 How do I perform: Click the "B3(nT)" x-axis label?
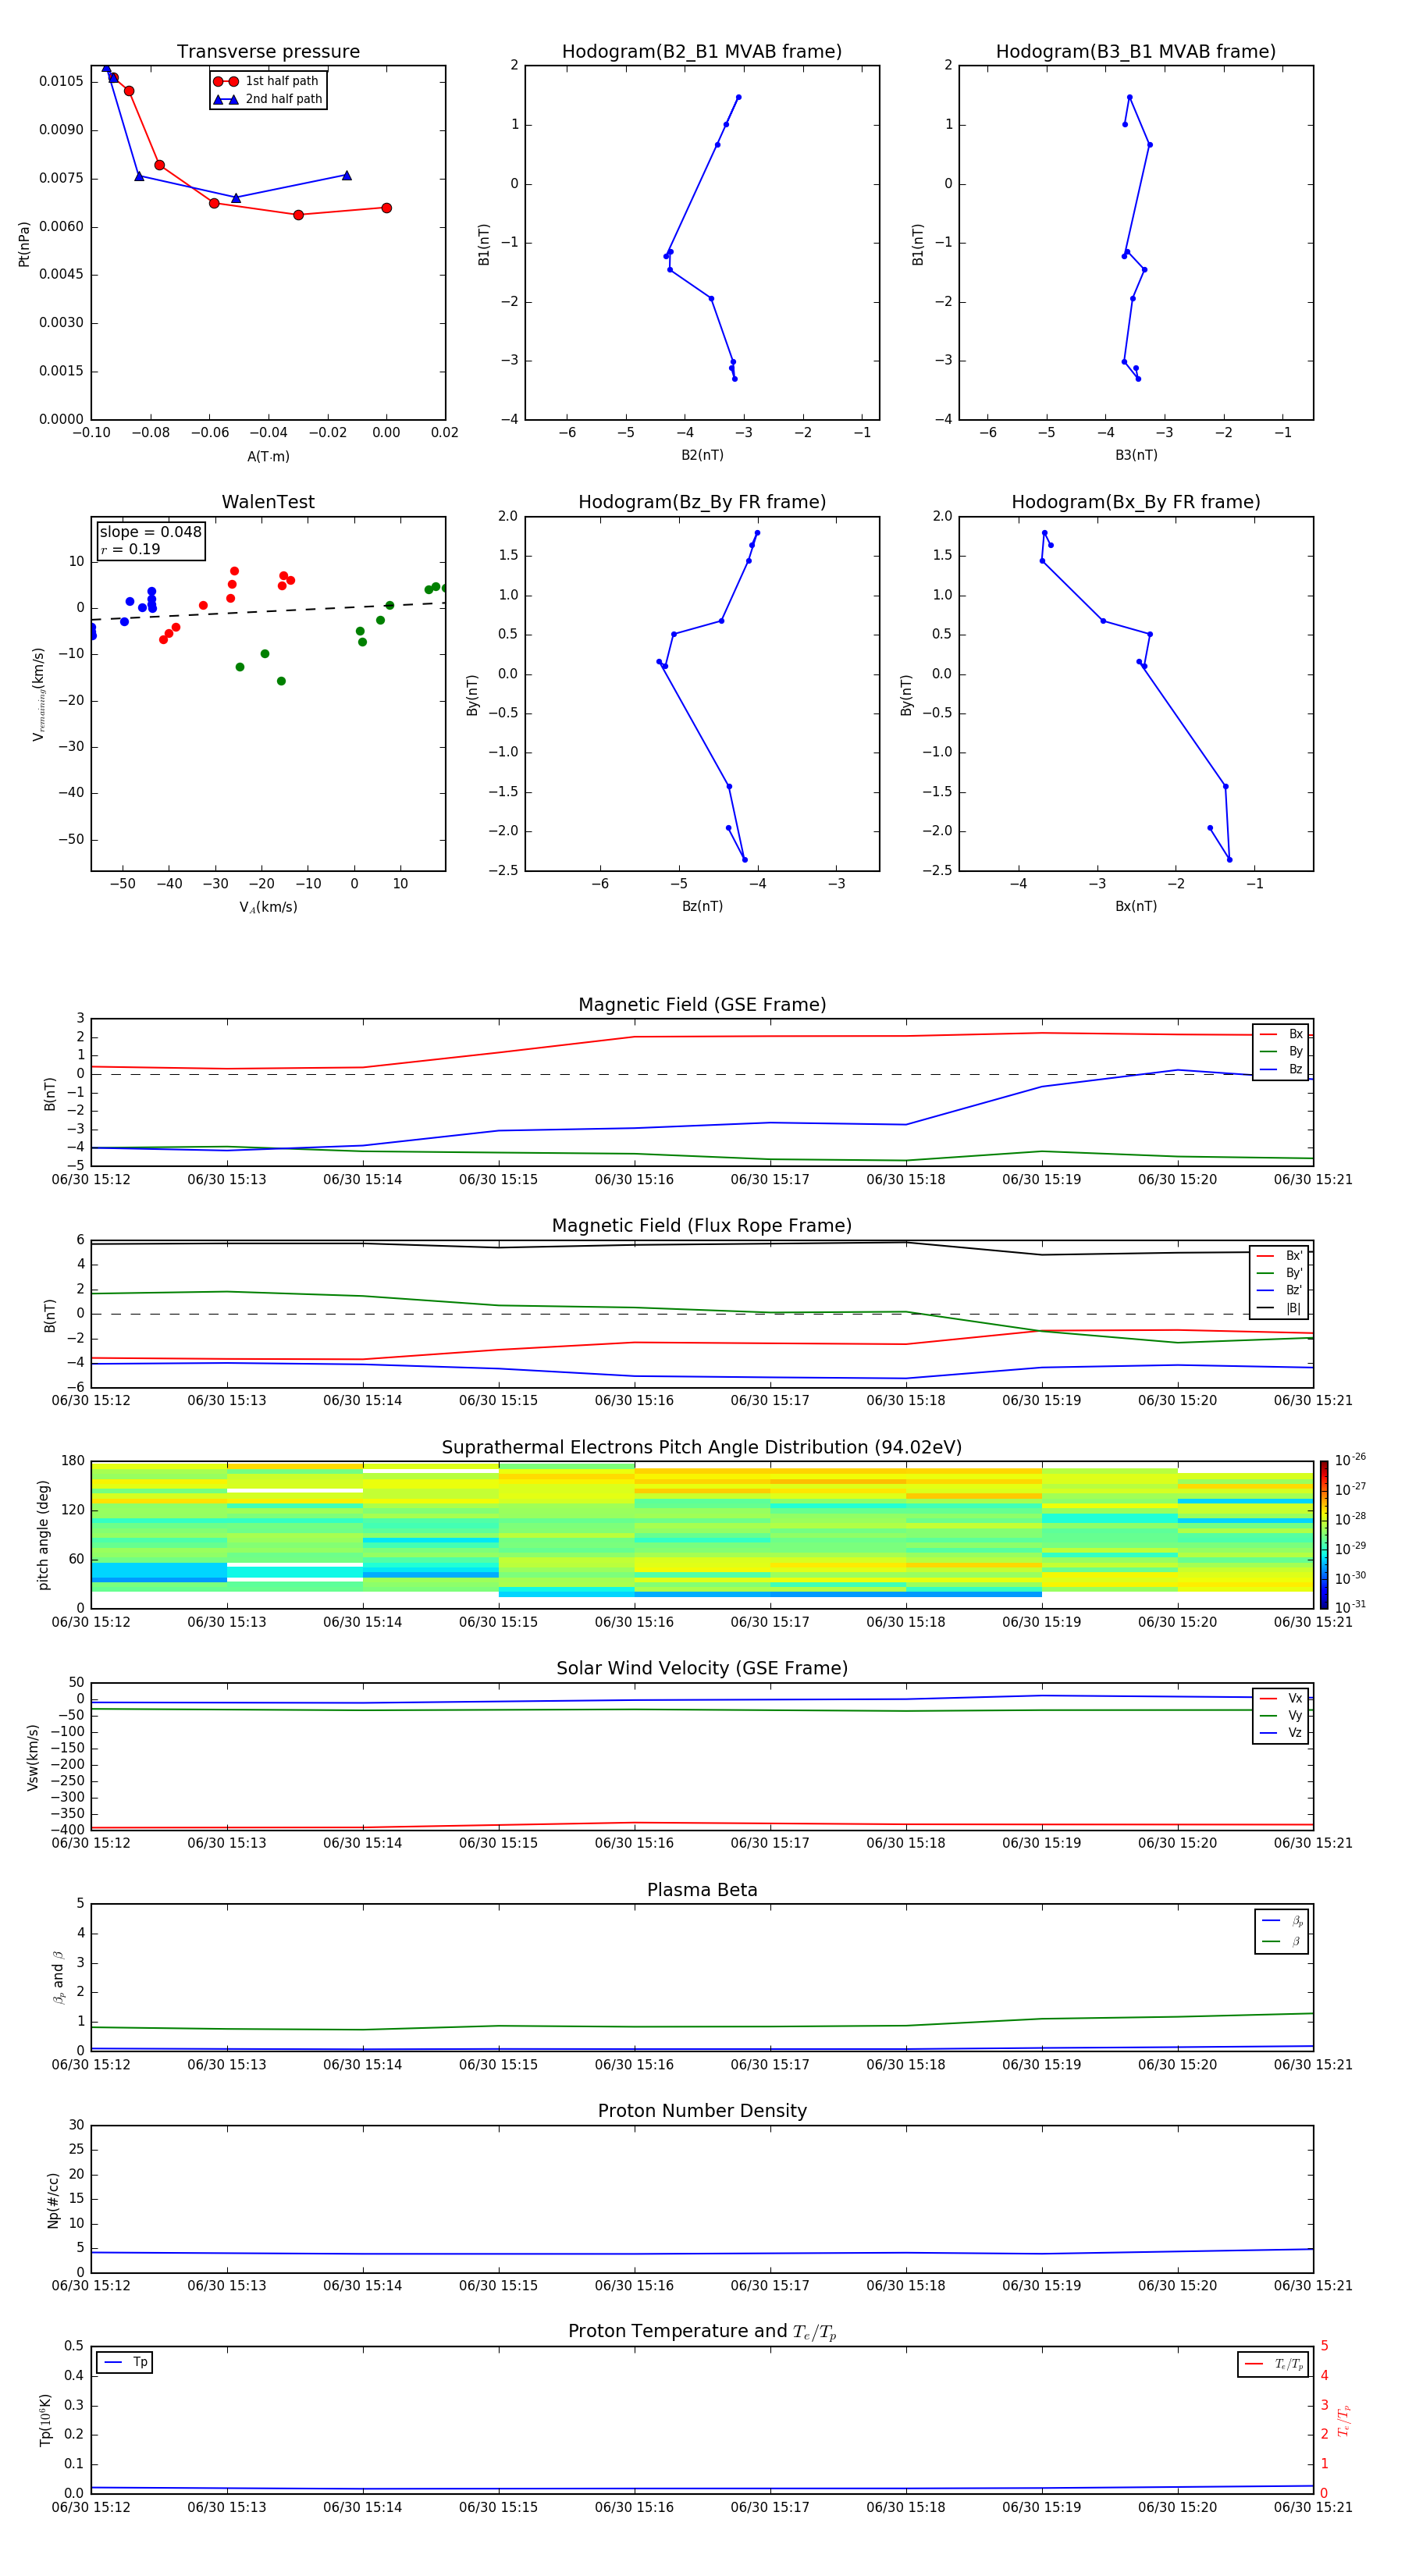pos(1136,455)
